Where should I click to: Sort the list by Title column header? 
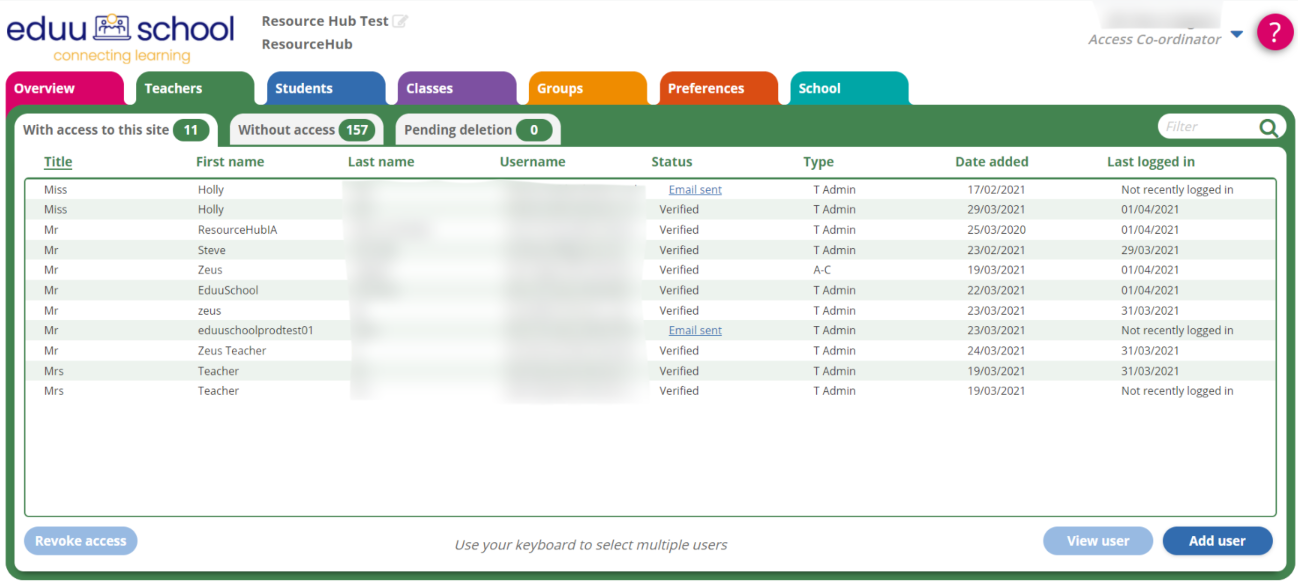(58, 162)
